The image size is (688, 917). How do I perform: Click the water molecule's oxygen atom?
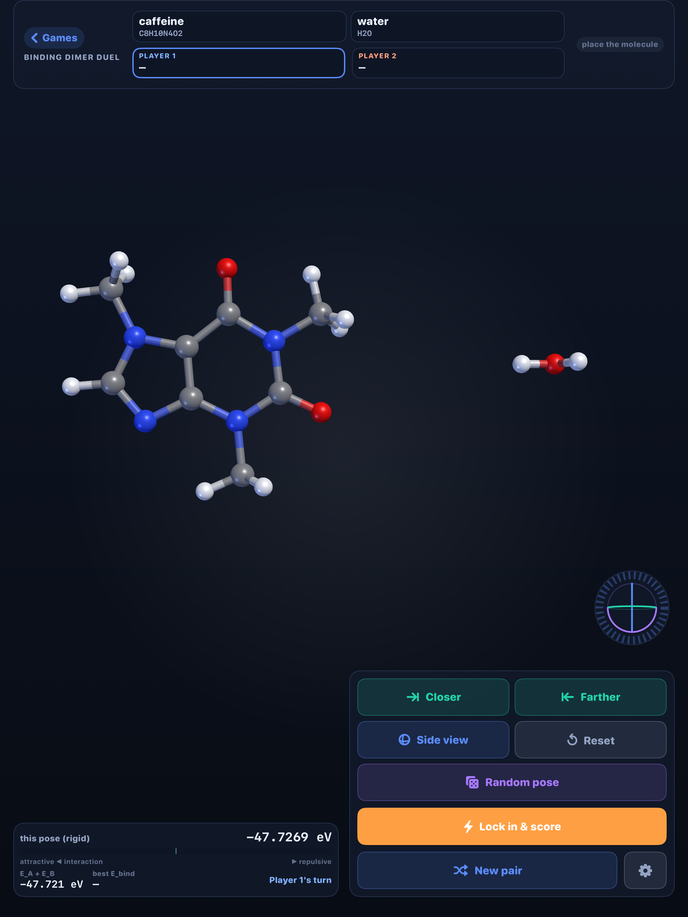coord(554,363)
